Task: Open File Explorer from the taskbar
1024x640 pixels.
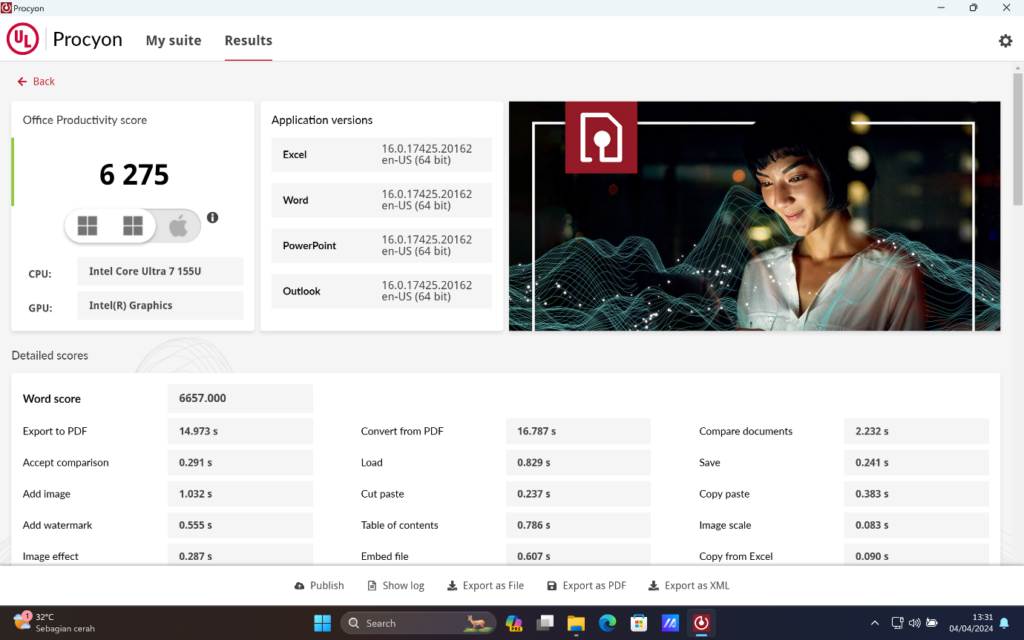Action: [576, 622]
